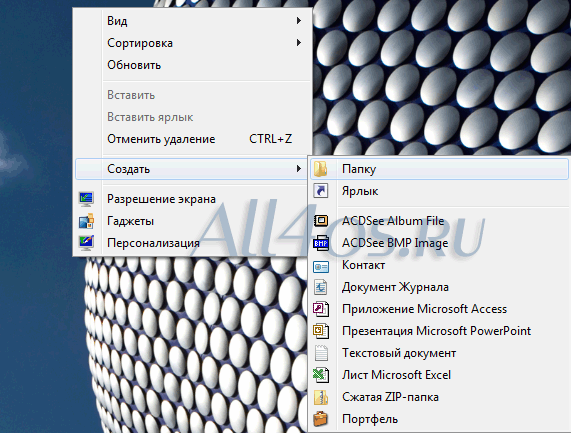571x433 pixels.
Task: Click the personalization icon beside Персонализация
Action: pos(86,243)
